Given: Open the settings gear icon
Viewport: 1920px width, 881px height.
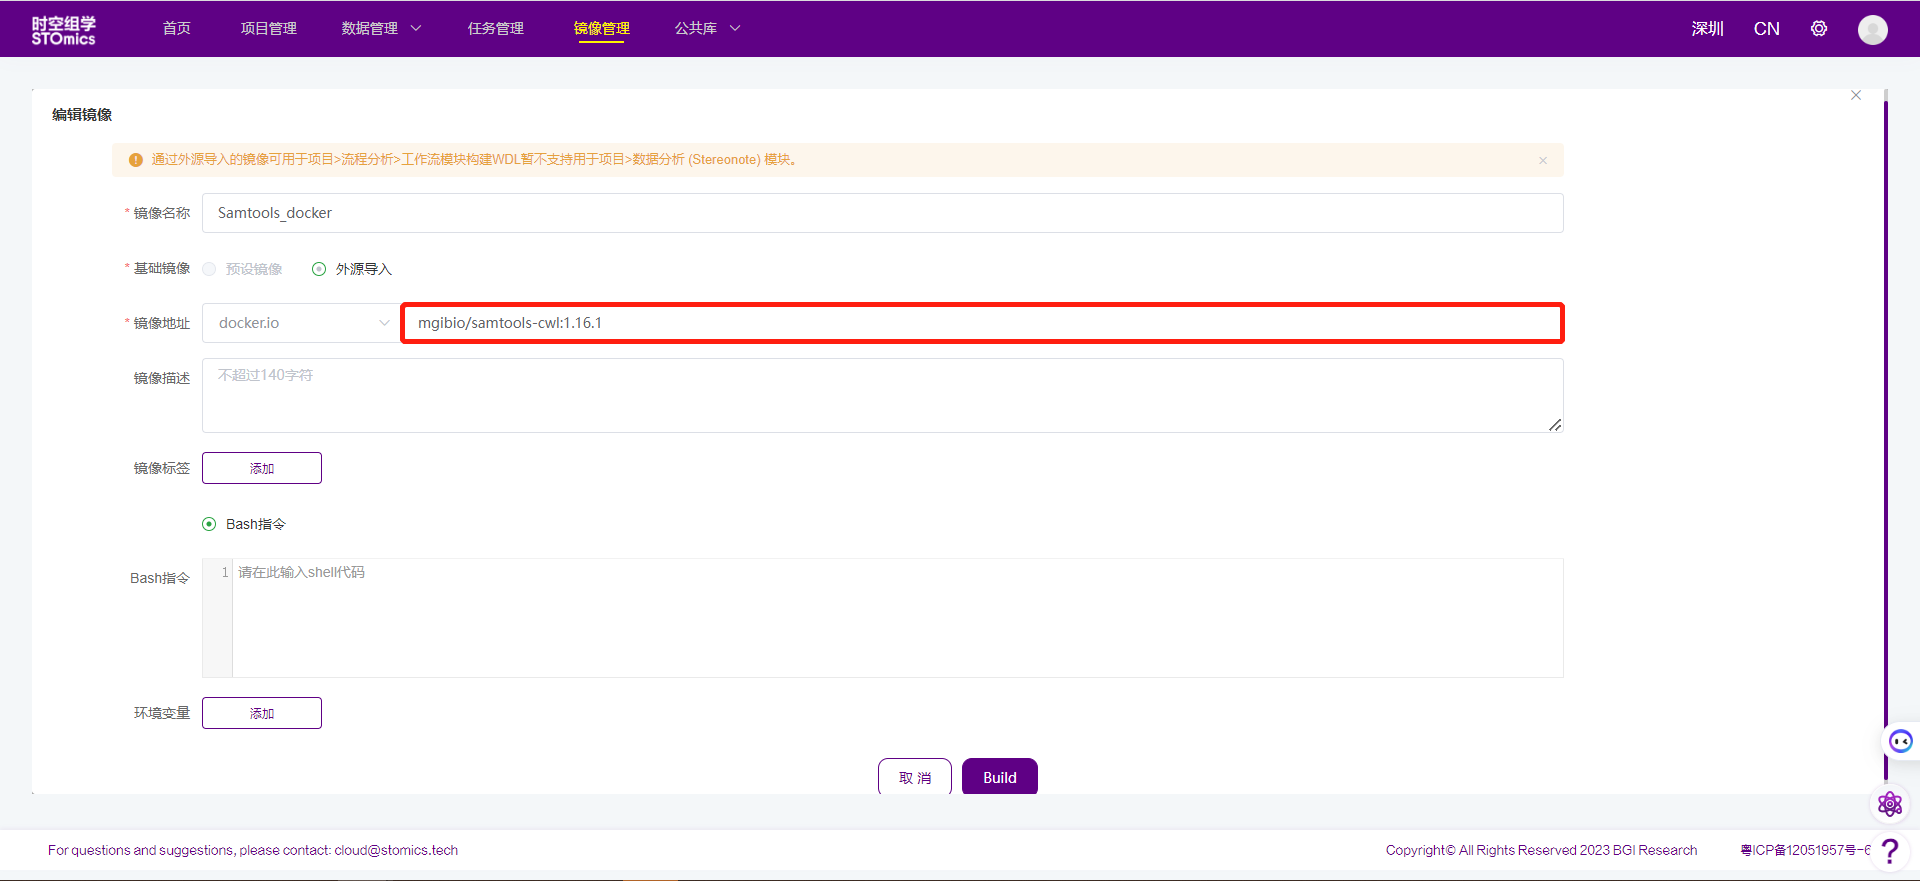Looking at the screenshot, I should (x=1818, y=29).
